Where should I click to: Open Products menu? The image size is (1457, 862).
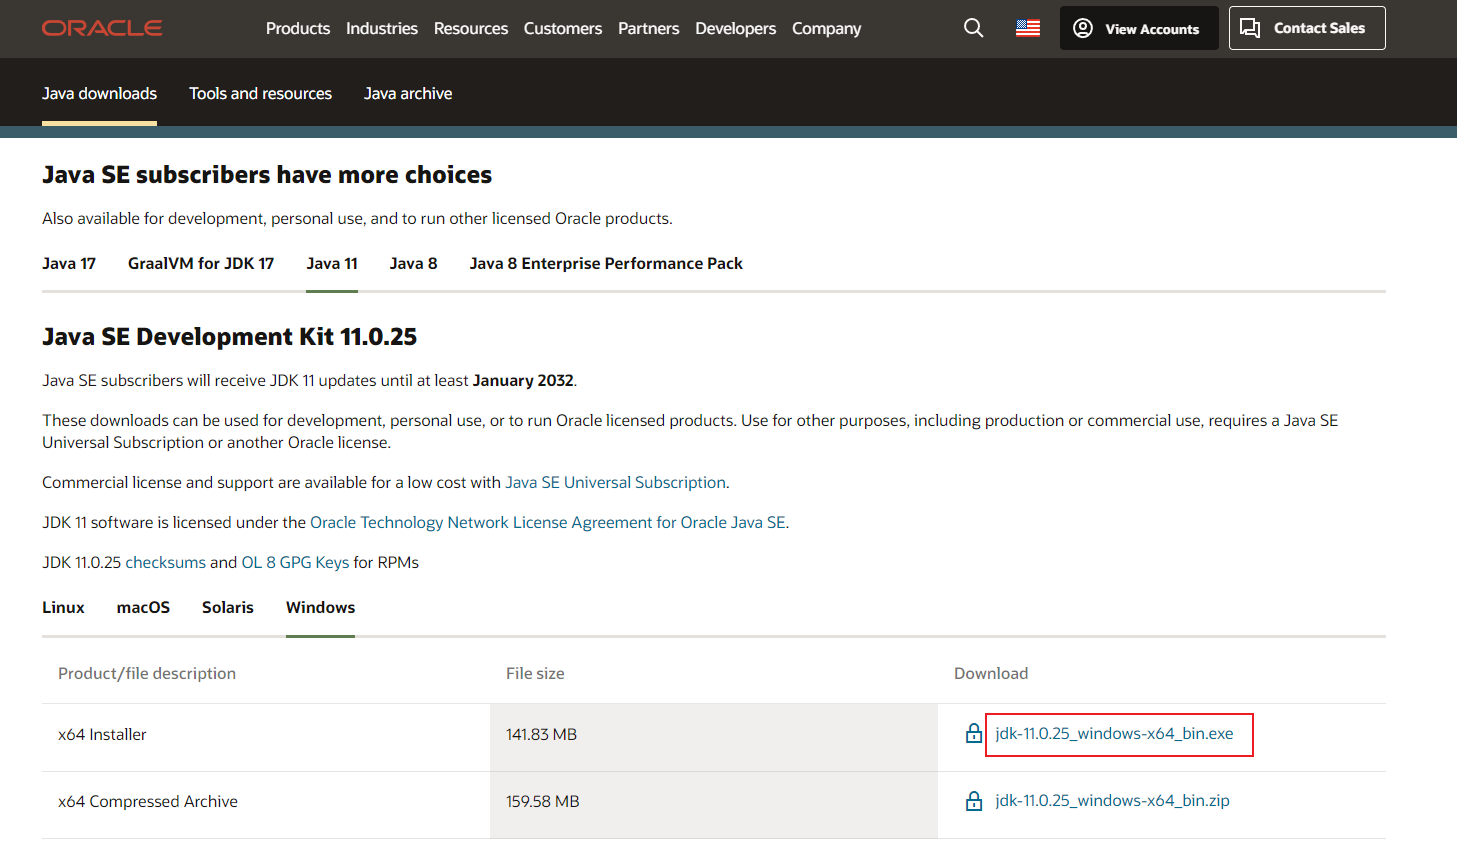pos(298,28)
